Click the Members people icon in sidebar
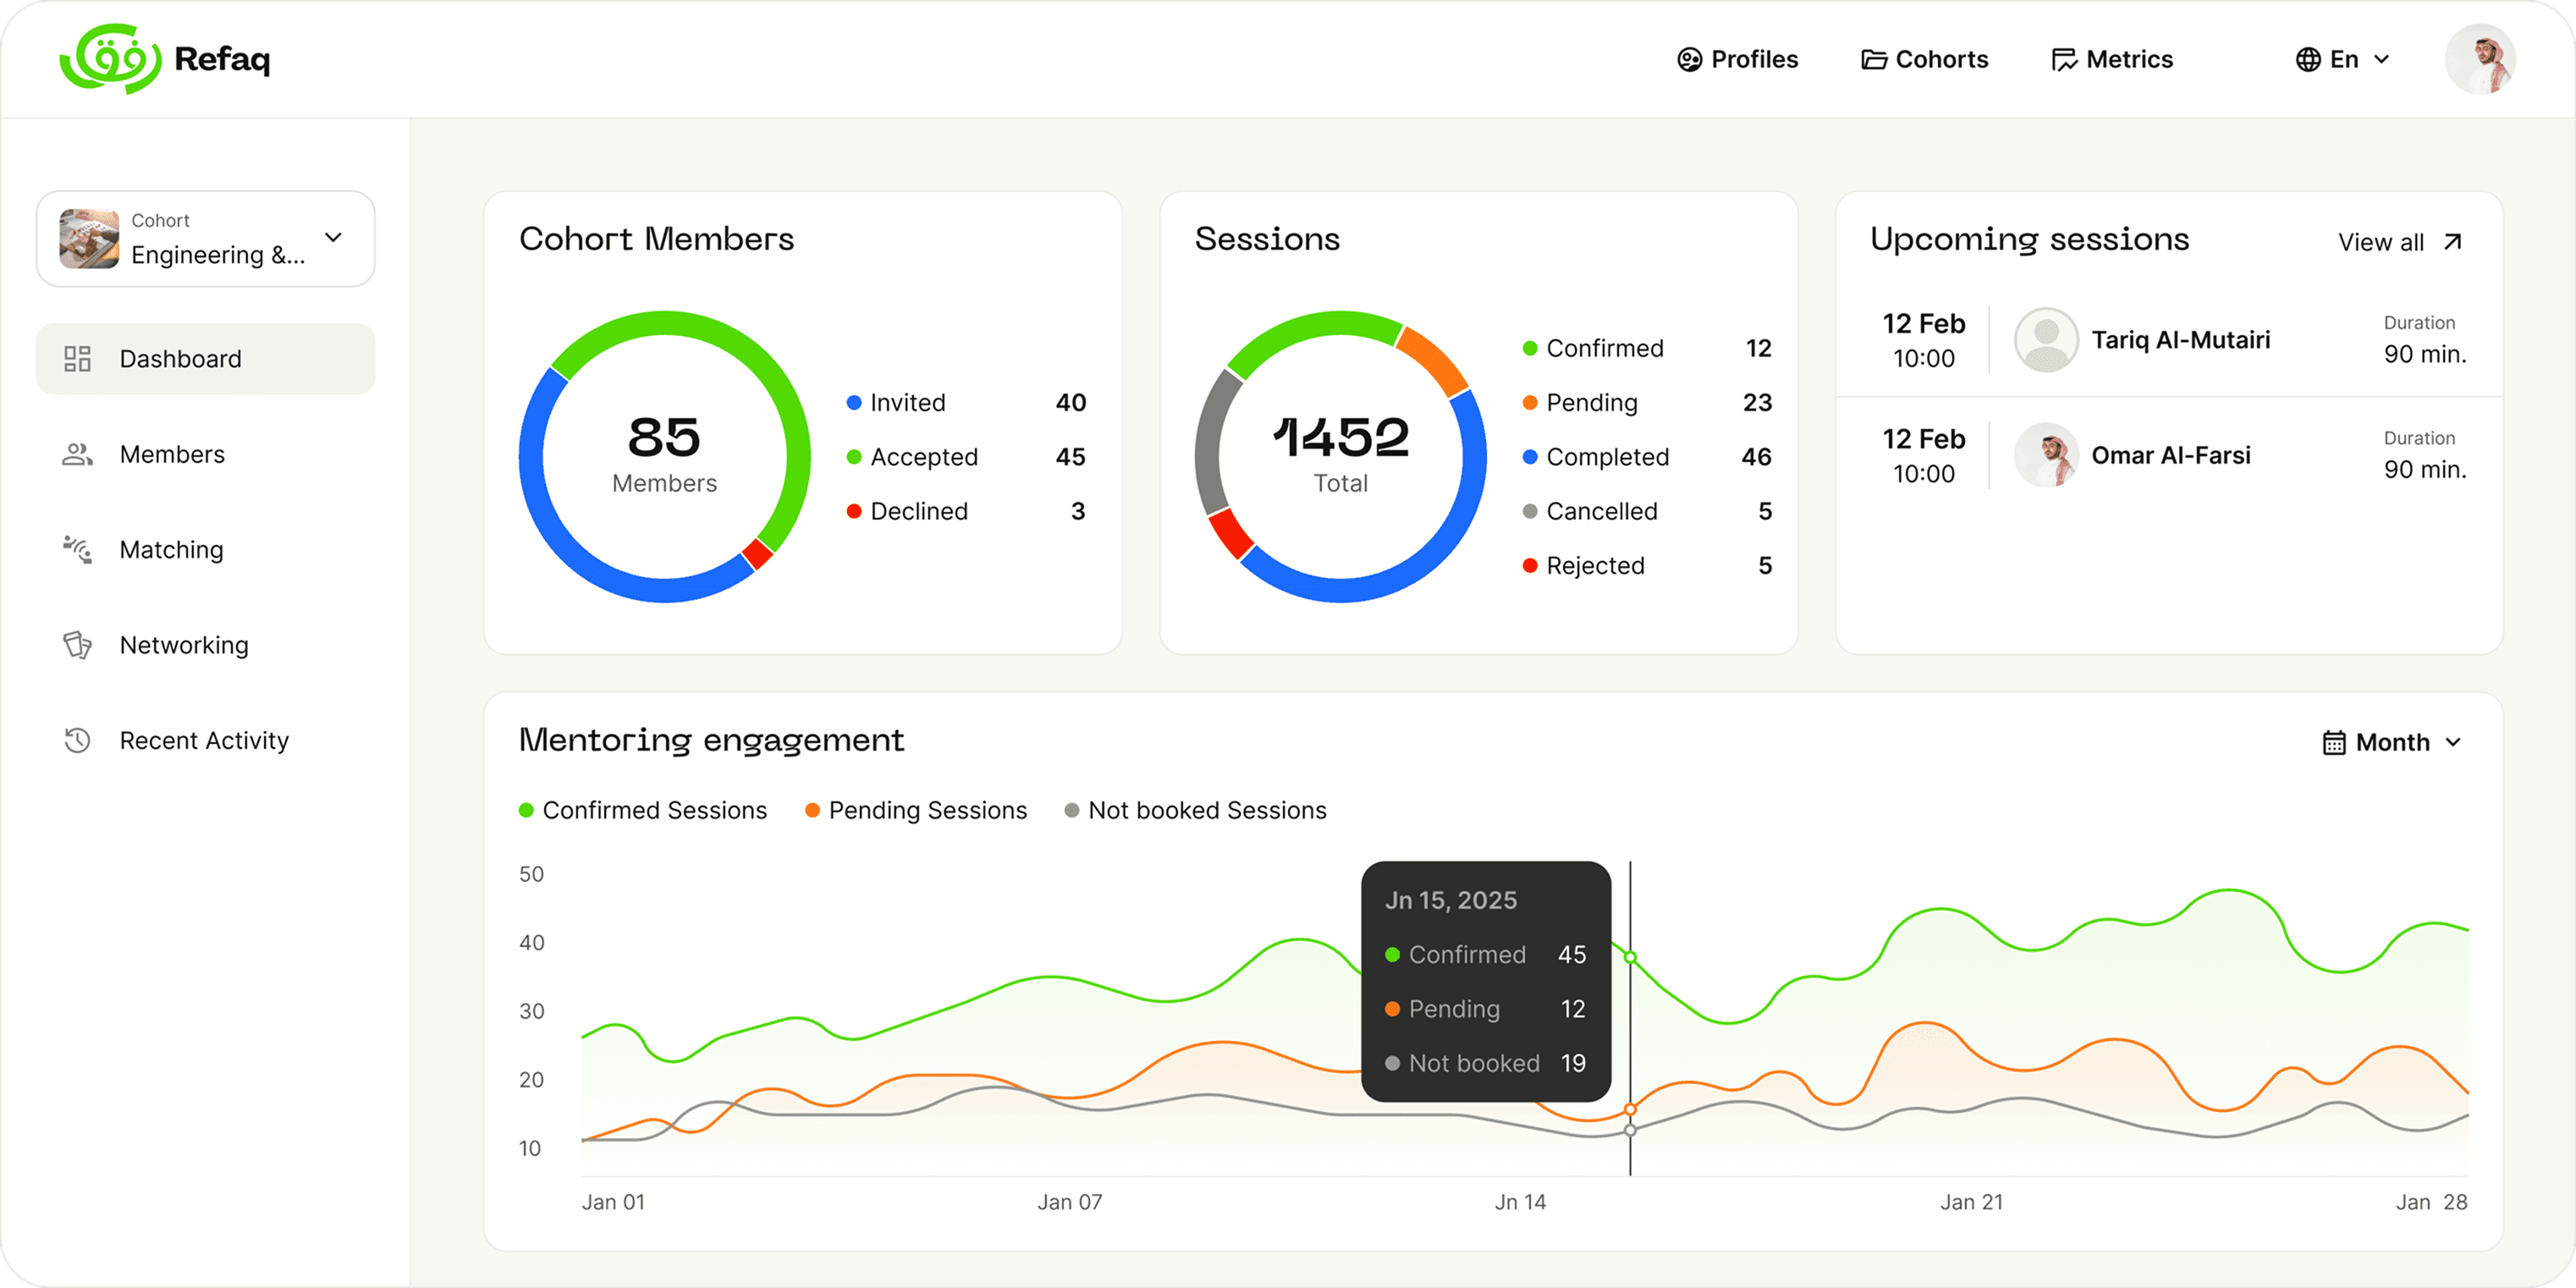 [77, 455]
